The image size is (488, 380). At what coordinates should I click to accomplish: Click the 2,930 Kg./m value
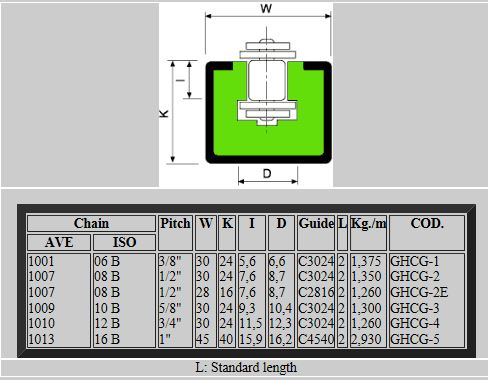[366, 339]
